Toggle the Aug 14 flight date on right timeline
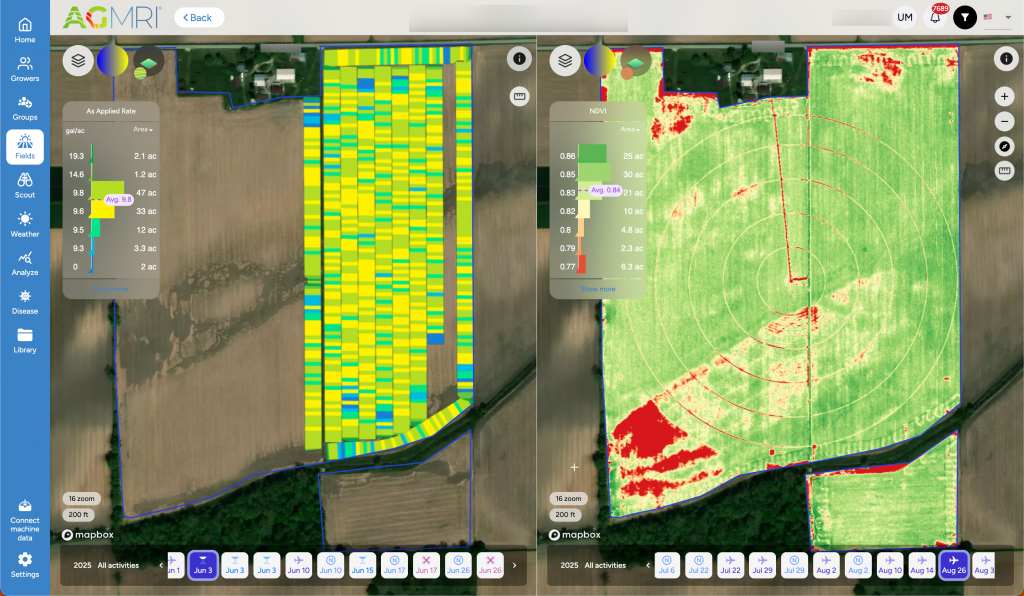1024x596 pixels. coord(922,566)
